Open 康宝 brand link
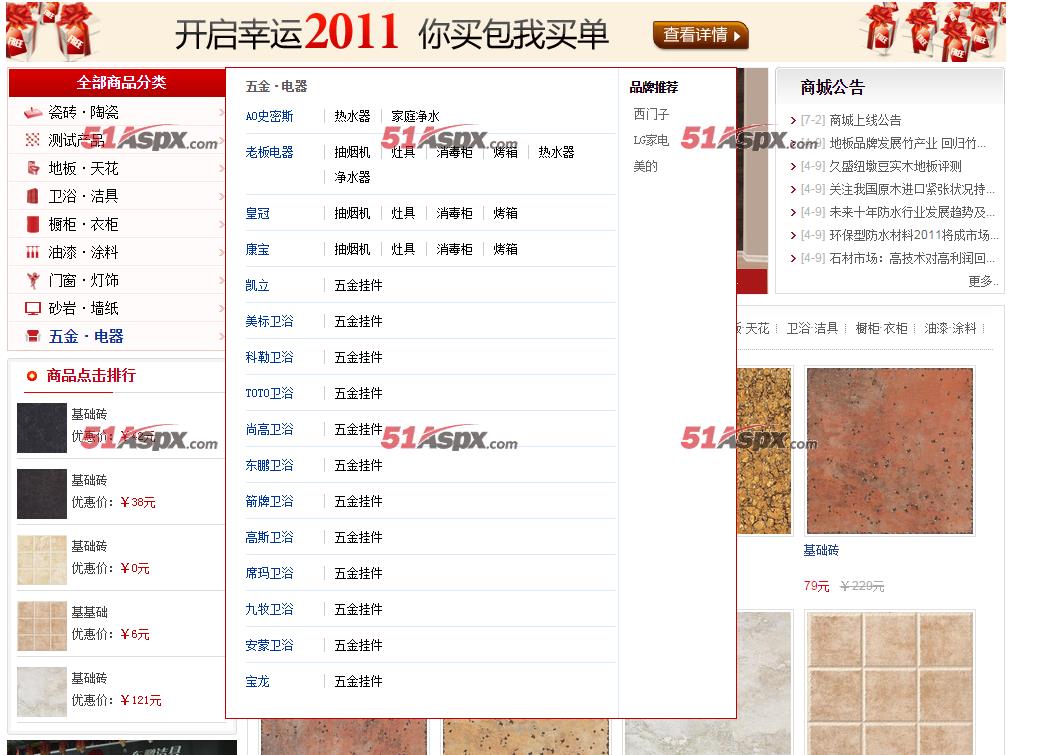Screen dimensions: 1064x755 tap(257, 249)
